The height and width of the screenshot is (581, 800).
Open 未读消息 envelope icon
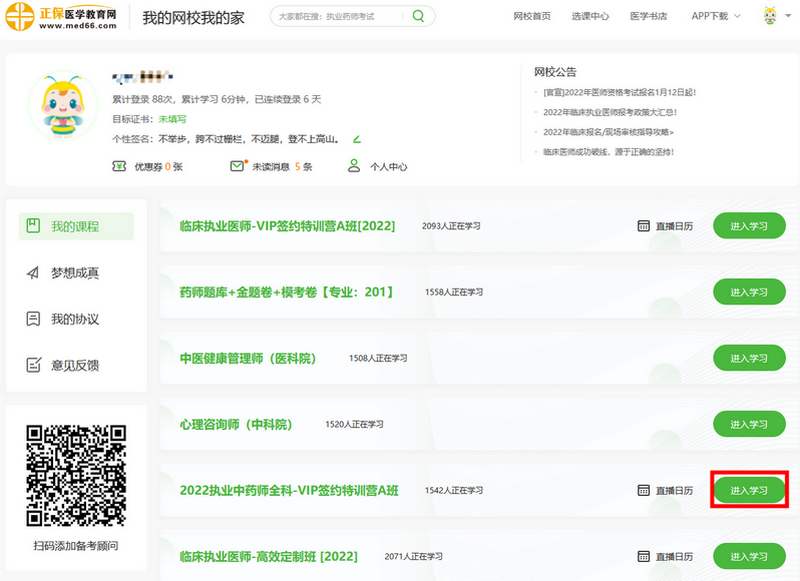(x=237, y=166)
